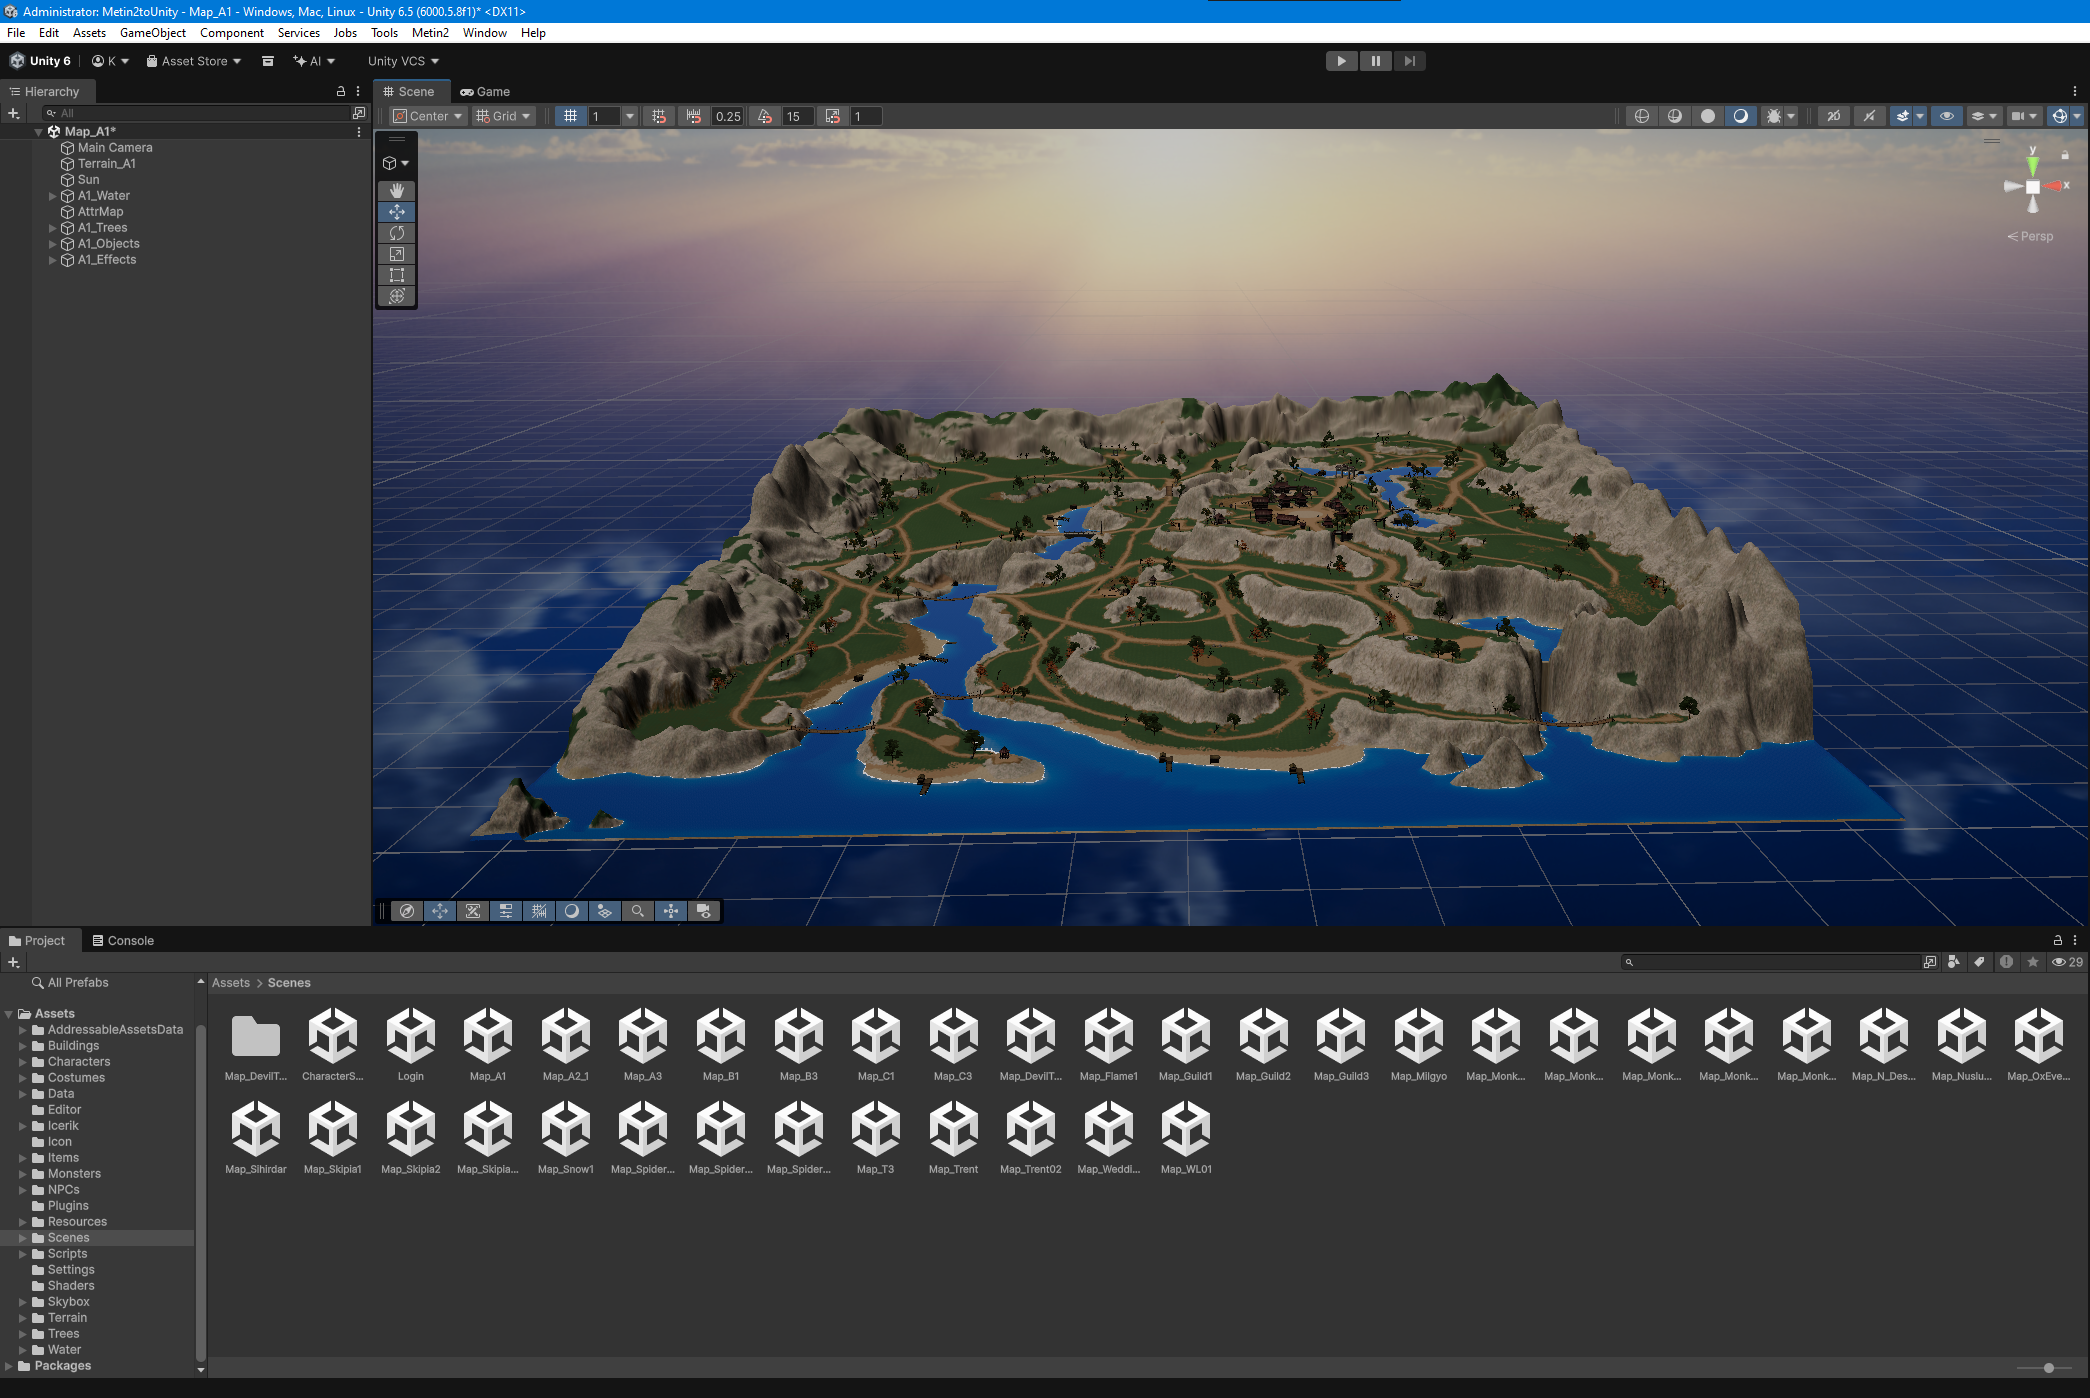Image resolution: width=2090 pixels, height=1398 pixels.
Task: Select the Rotate tool
Action: tap(397, 232)
